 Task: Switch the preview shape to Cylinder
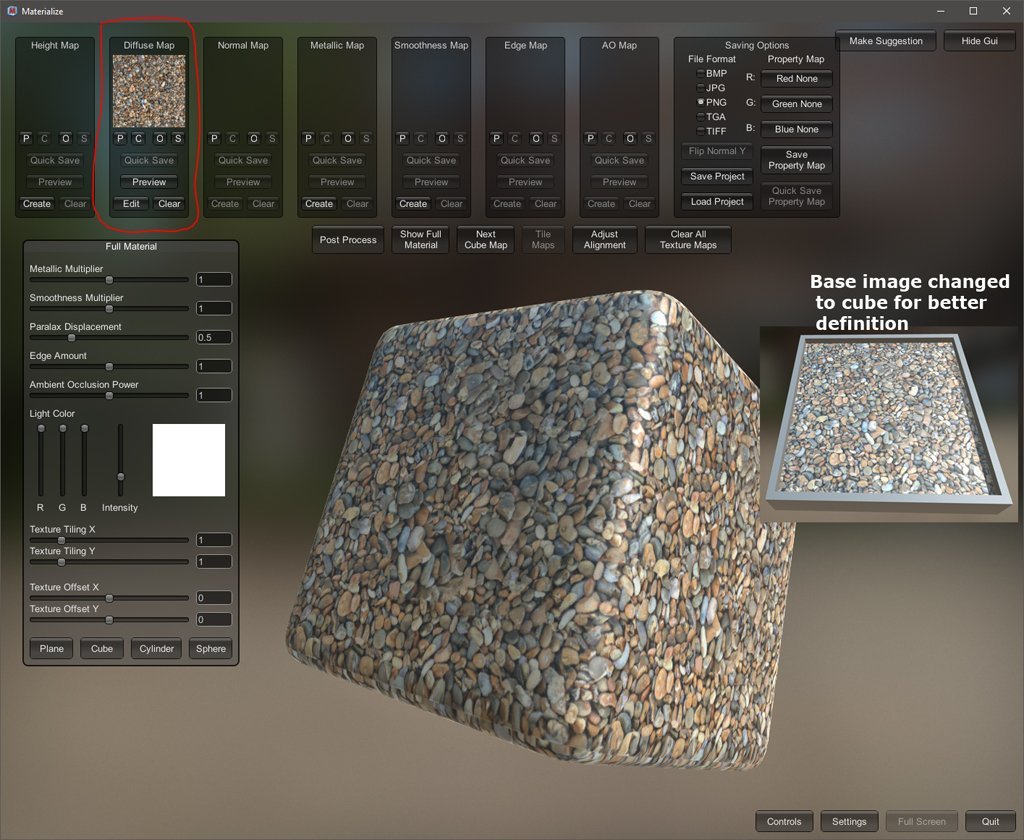[156, 649]
